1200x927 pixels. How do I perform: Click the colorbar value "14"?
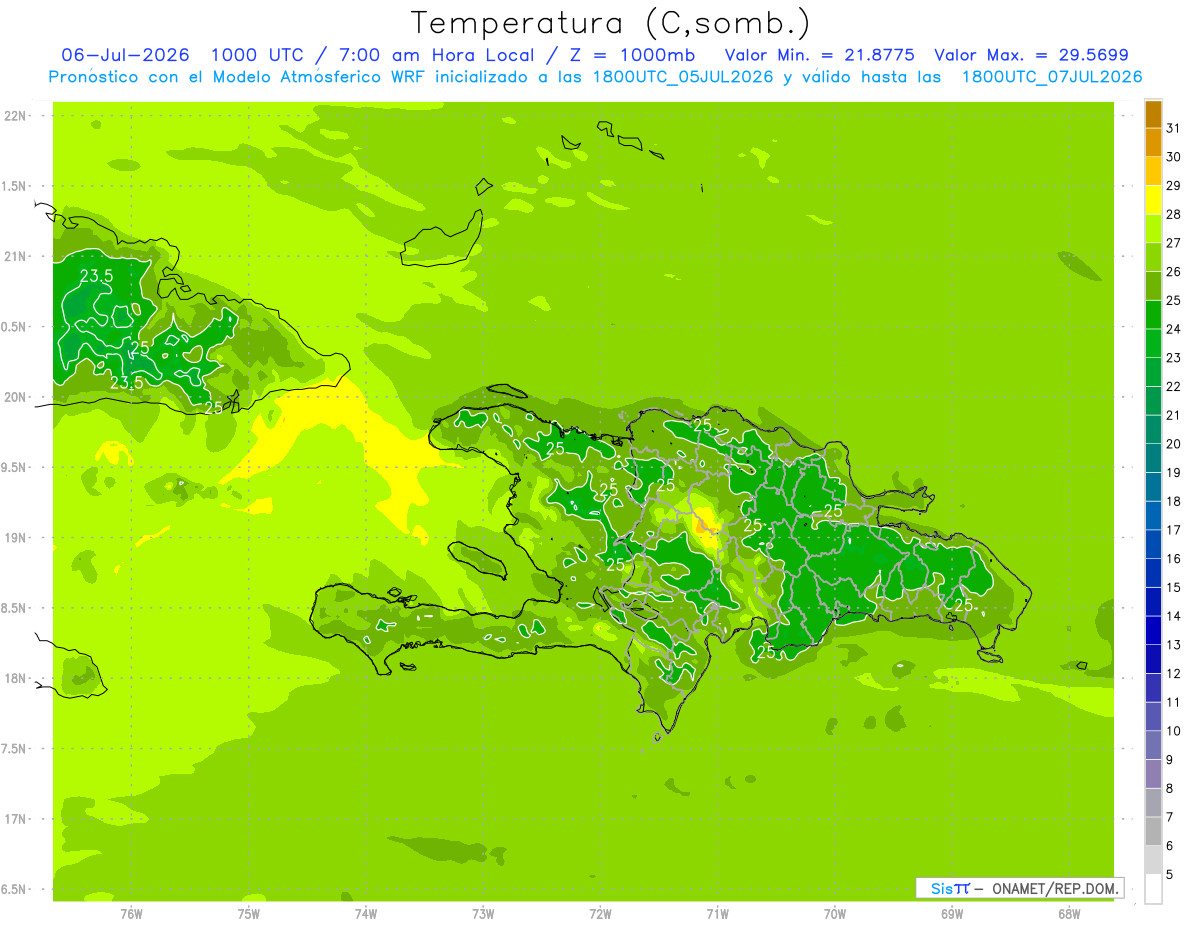(1174, 616)
